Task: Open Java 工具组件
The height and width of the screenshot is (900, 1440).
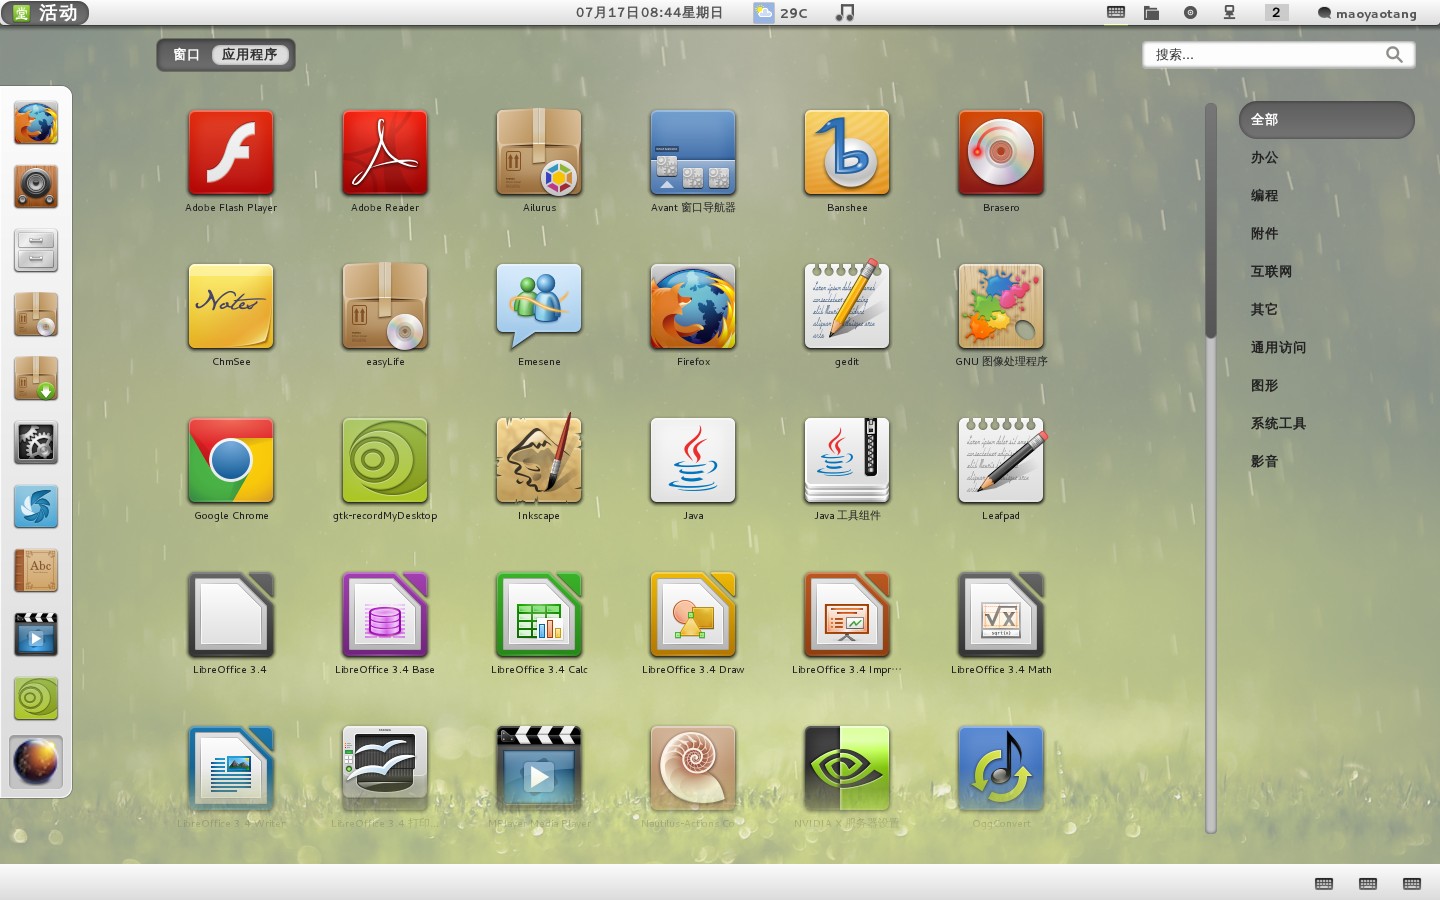Action: 847,461
